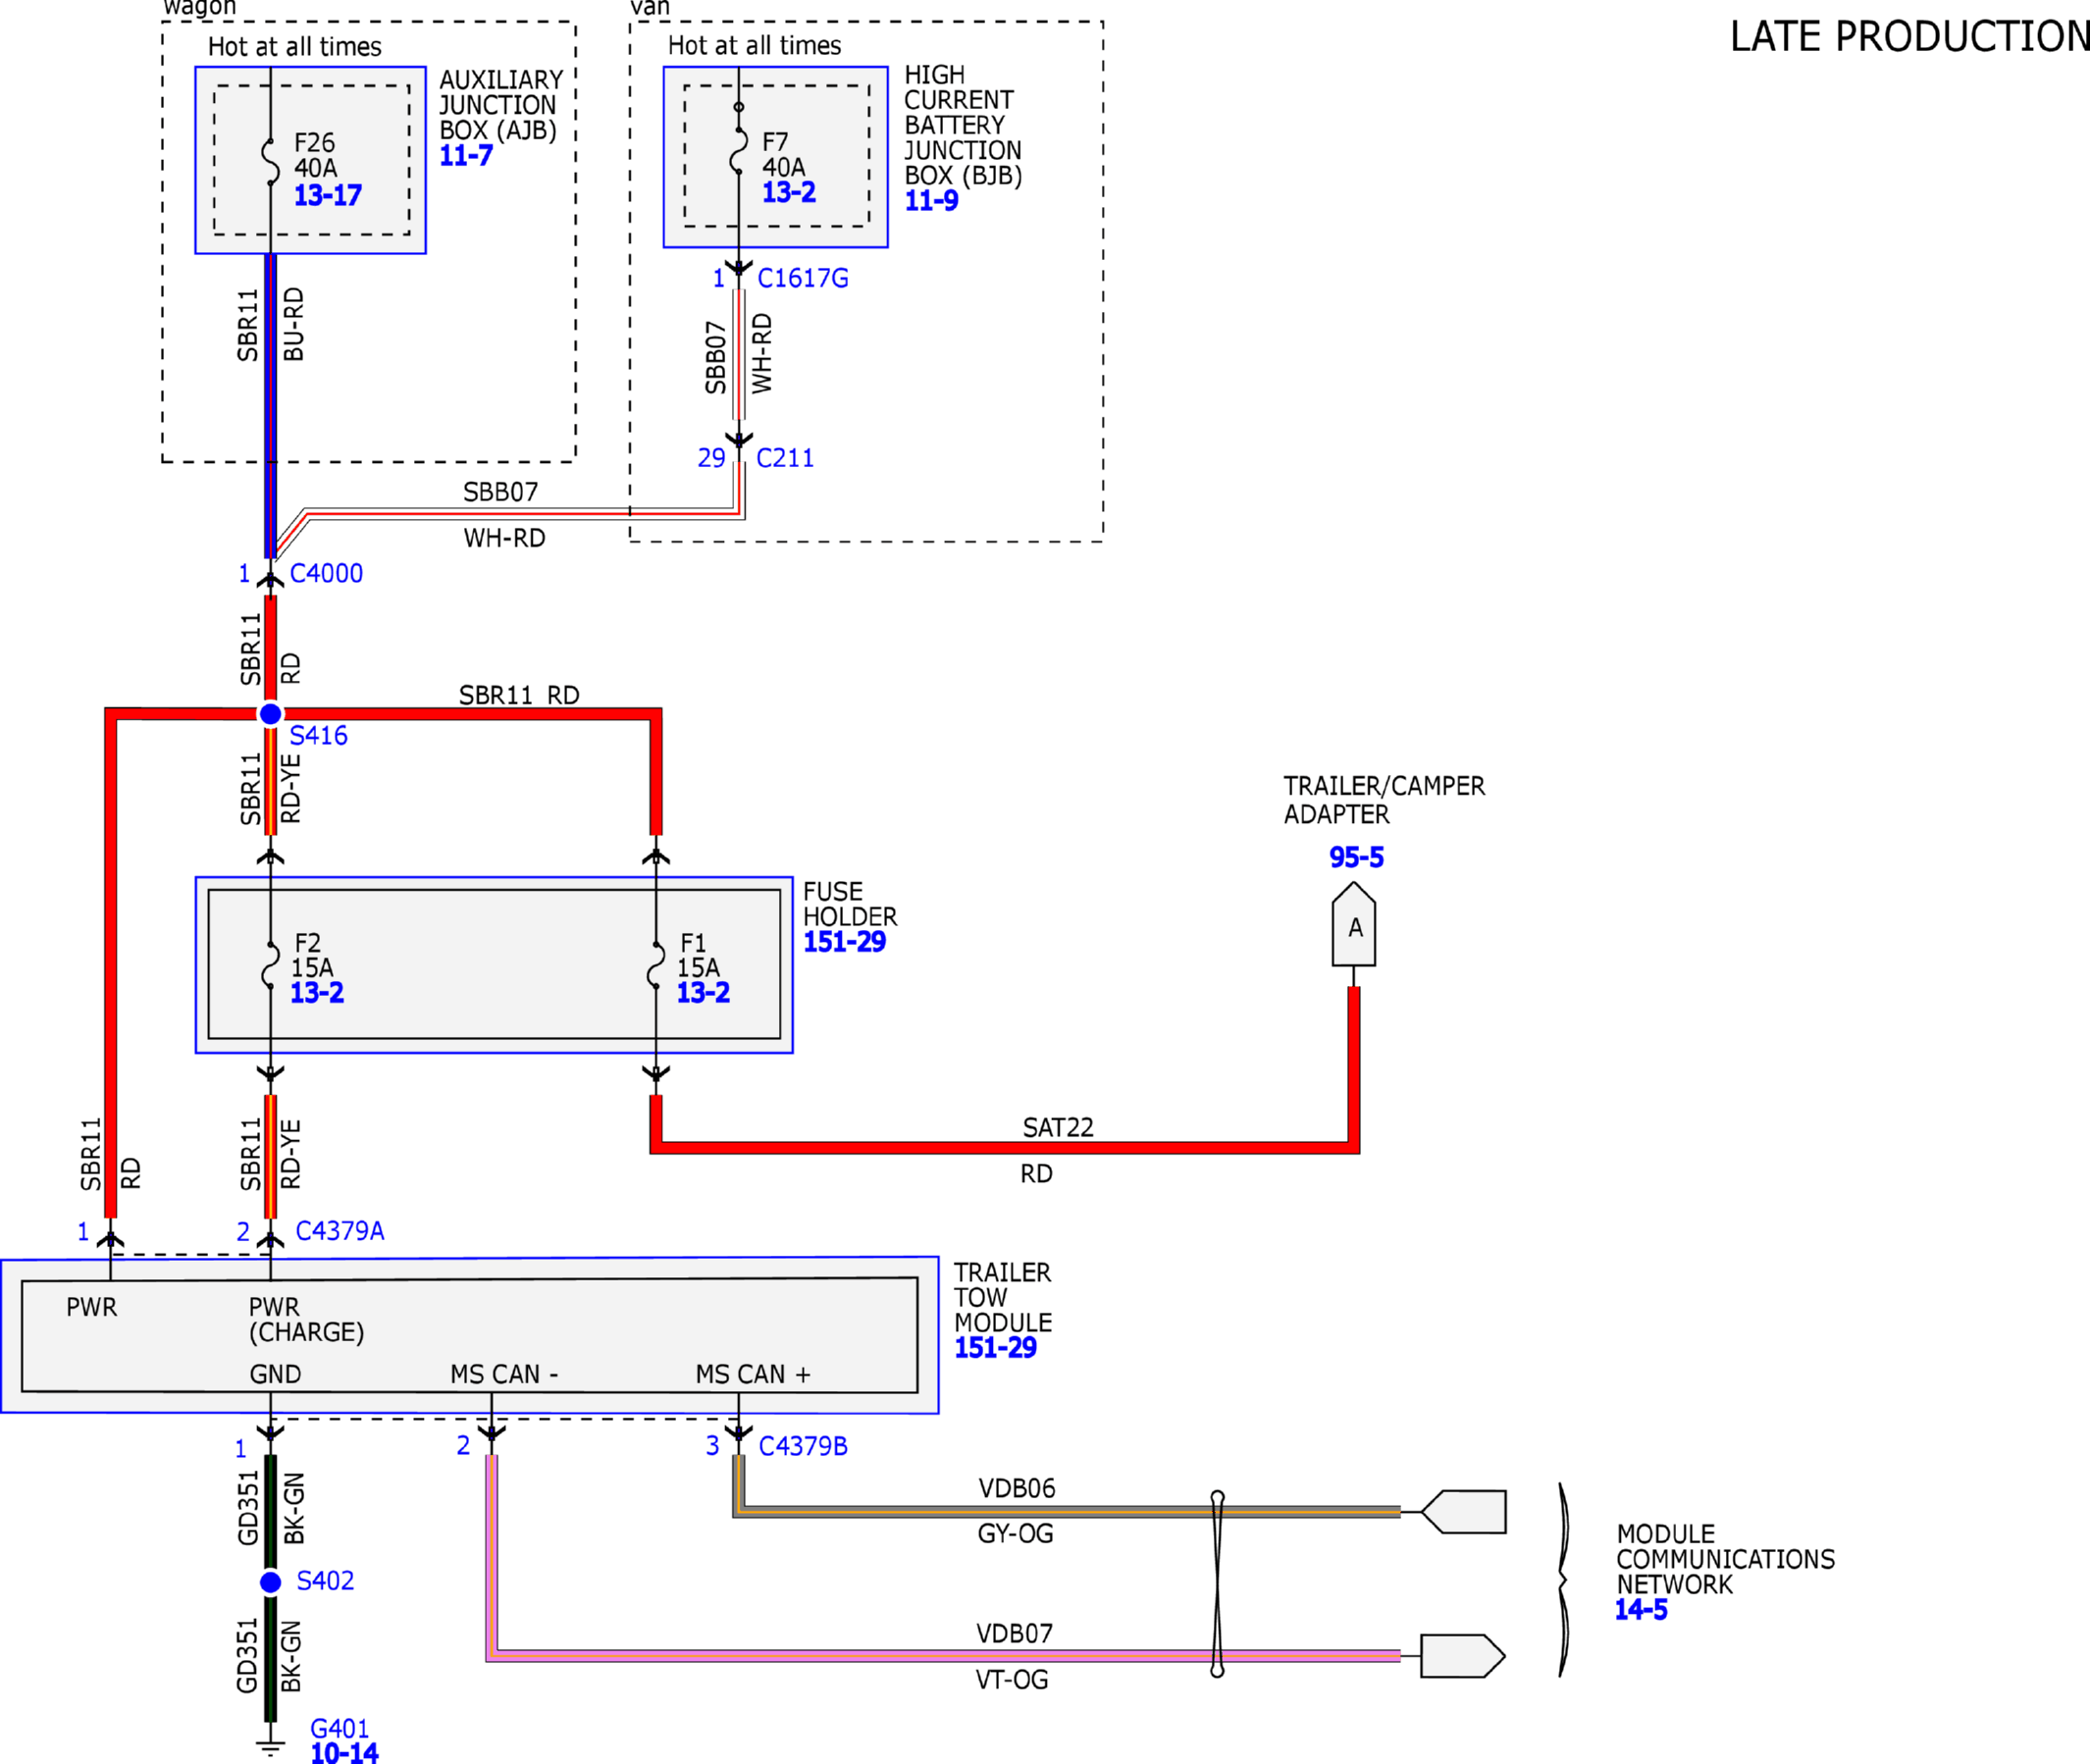Open the 13-2 reference under fuse F2

pyautogui.click(x=317, y=992)
